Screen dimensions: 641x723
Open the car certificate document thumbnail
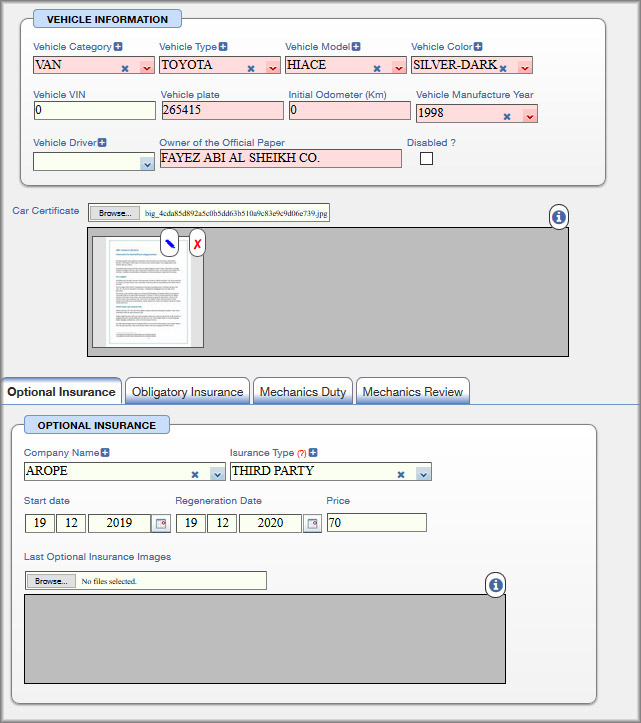coord(147,292)
